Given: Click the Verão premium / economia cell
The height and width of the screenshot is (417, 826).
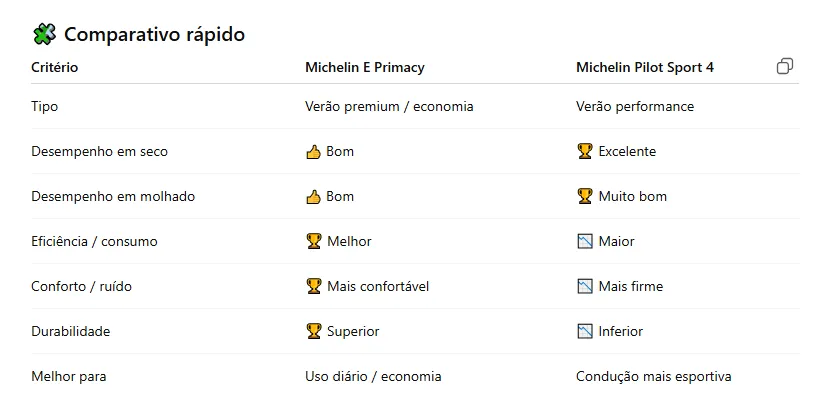Looking at the screenshot, I should pyautogui.click(x=389, y=107).
